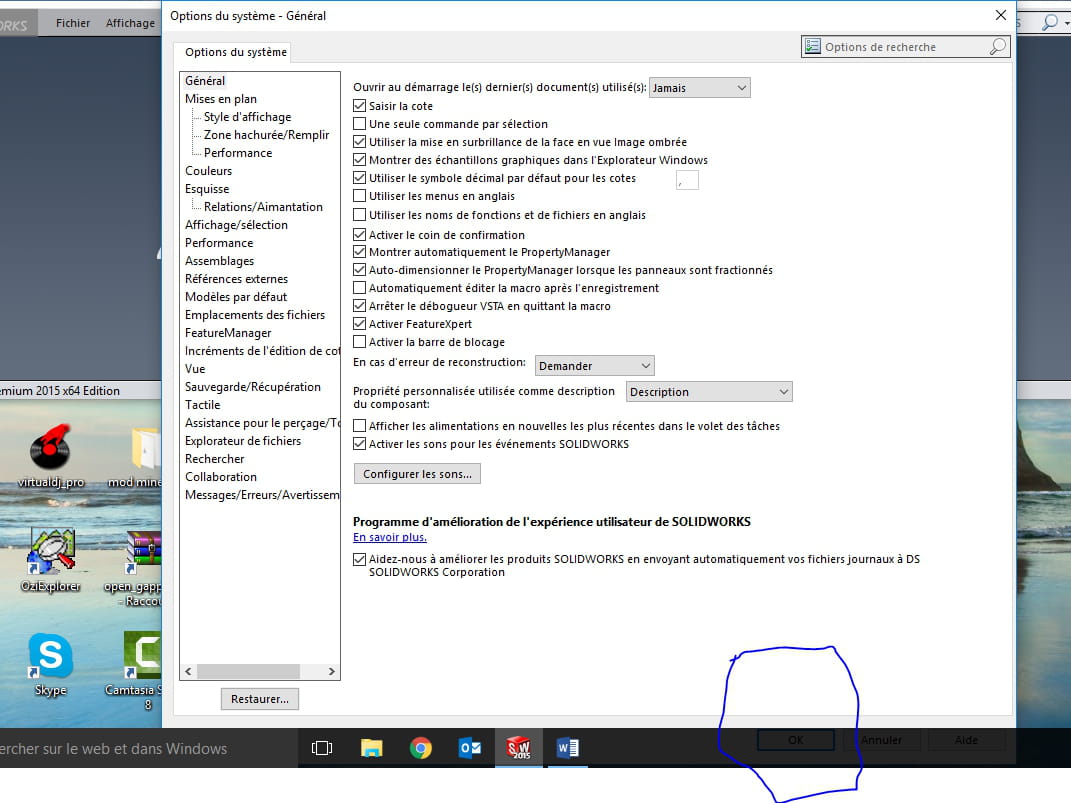Open Task View on the taskbar
Image resolution: width=1071 pixels, height=803 pixels.
(322, 748)
